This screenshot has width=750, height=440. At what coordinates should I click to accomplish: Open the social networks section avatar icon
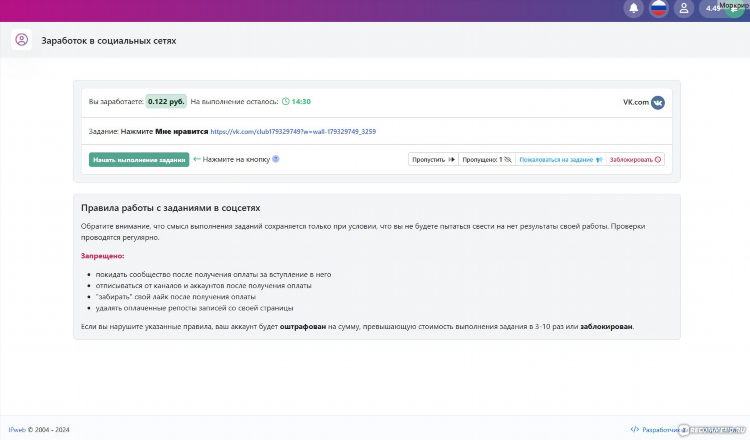(x=22, y=40)
